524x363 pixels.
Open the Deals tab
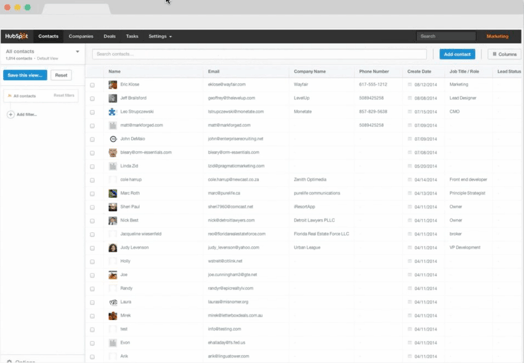pyautogui.click(x=110, y=36)
